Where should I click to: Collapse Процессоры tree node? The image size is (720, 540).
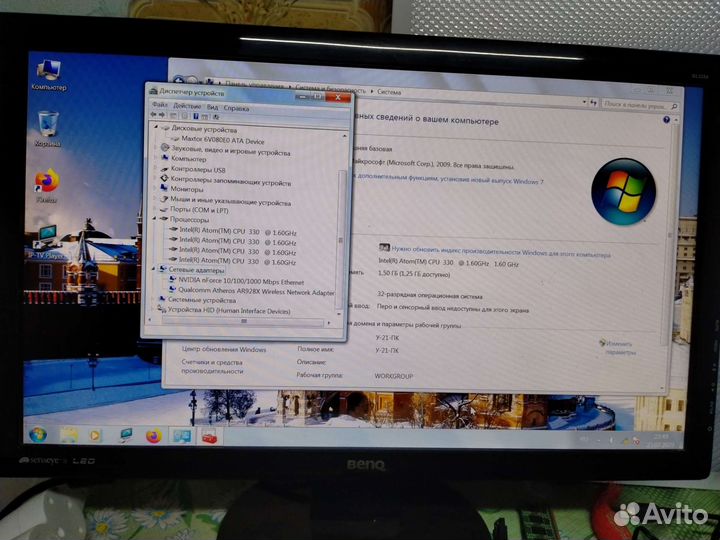(154, 219)
